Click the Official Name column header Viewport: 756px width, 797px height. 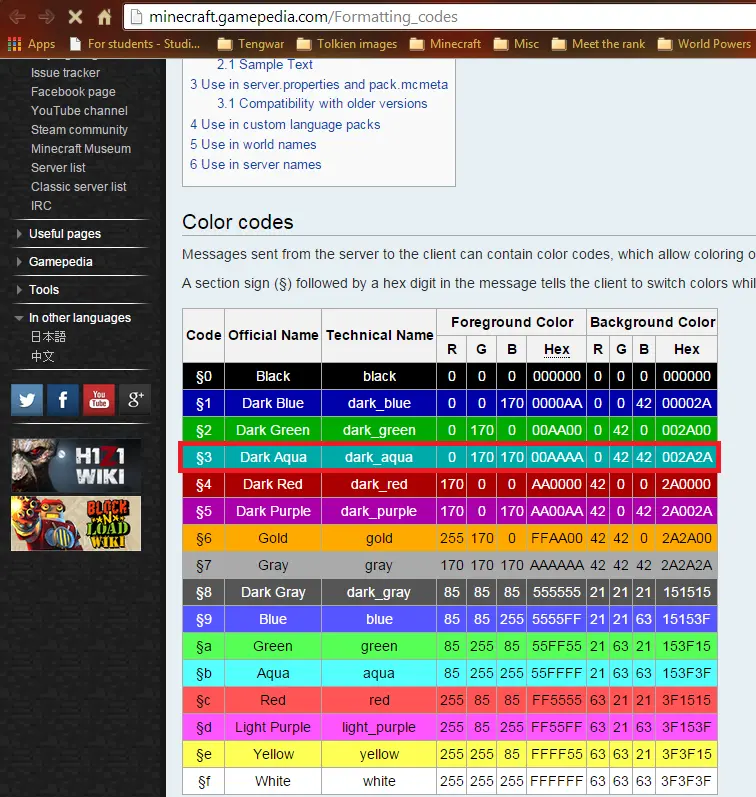[x=273, y=335]
